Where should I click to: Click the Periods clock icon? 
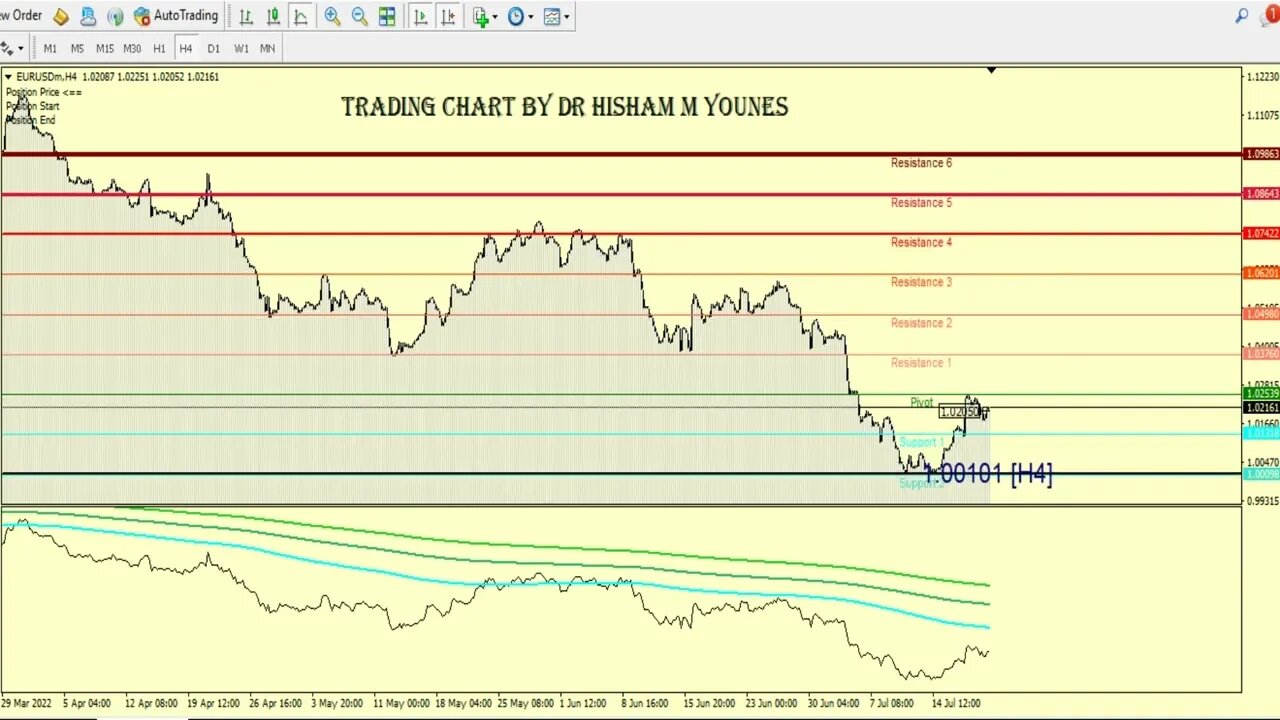click(x=516, y=16)
